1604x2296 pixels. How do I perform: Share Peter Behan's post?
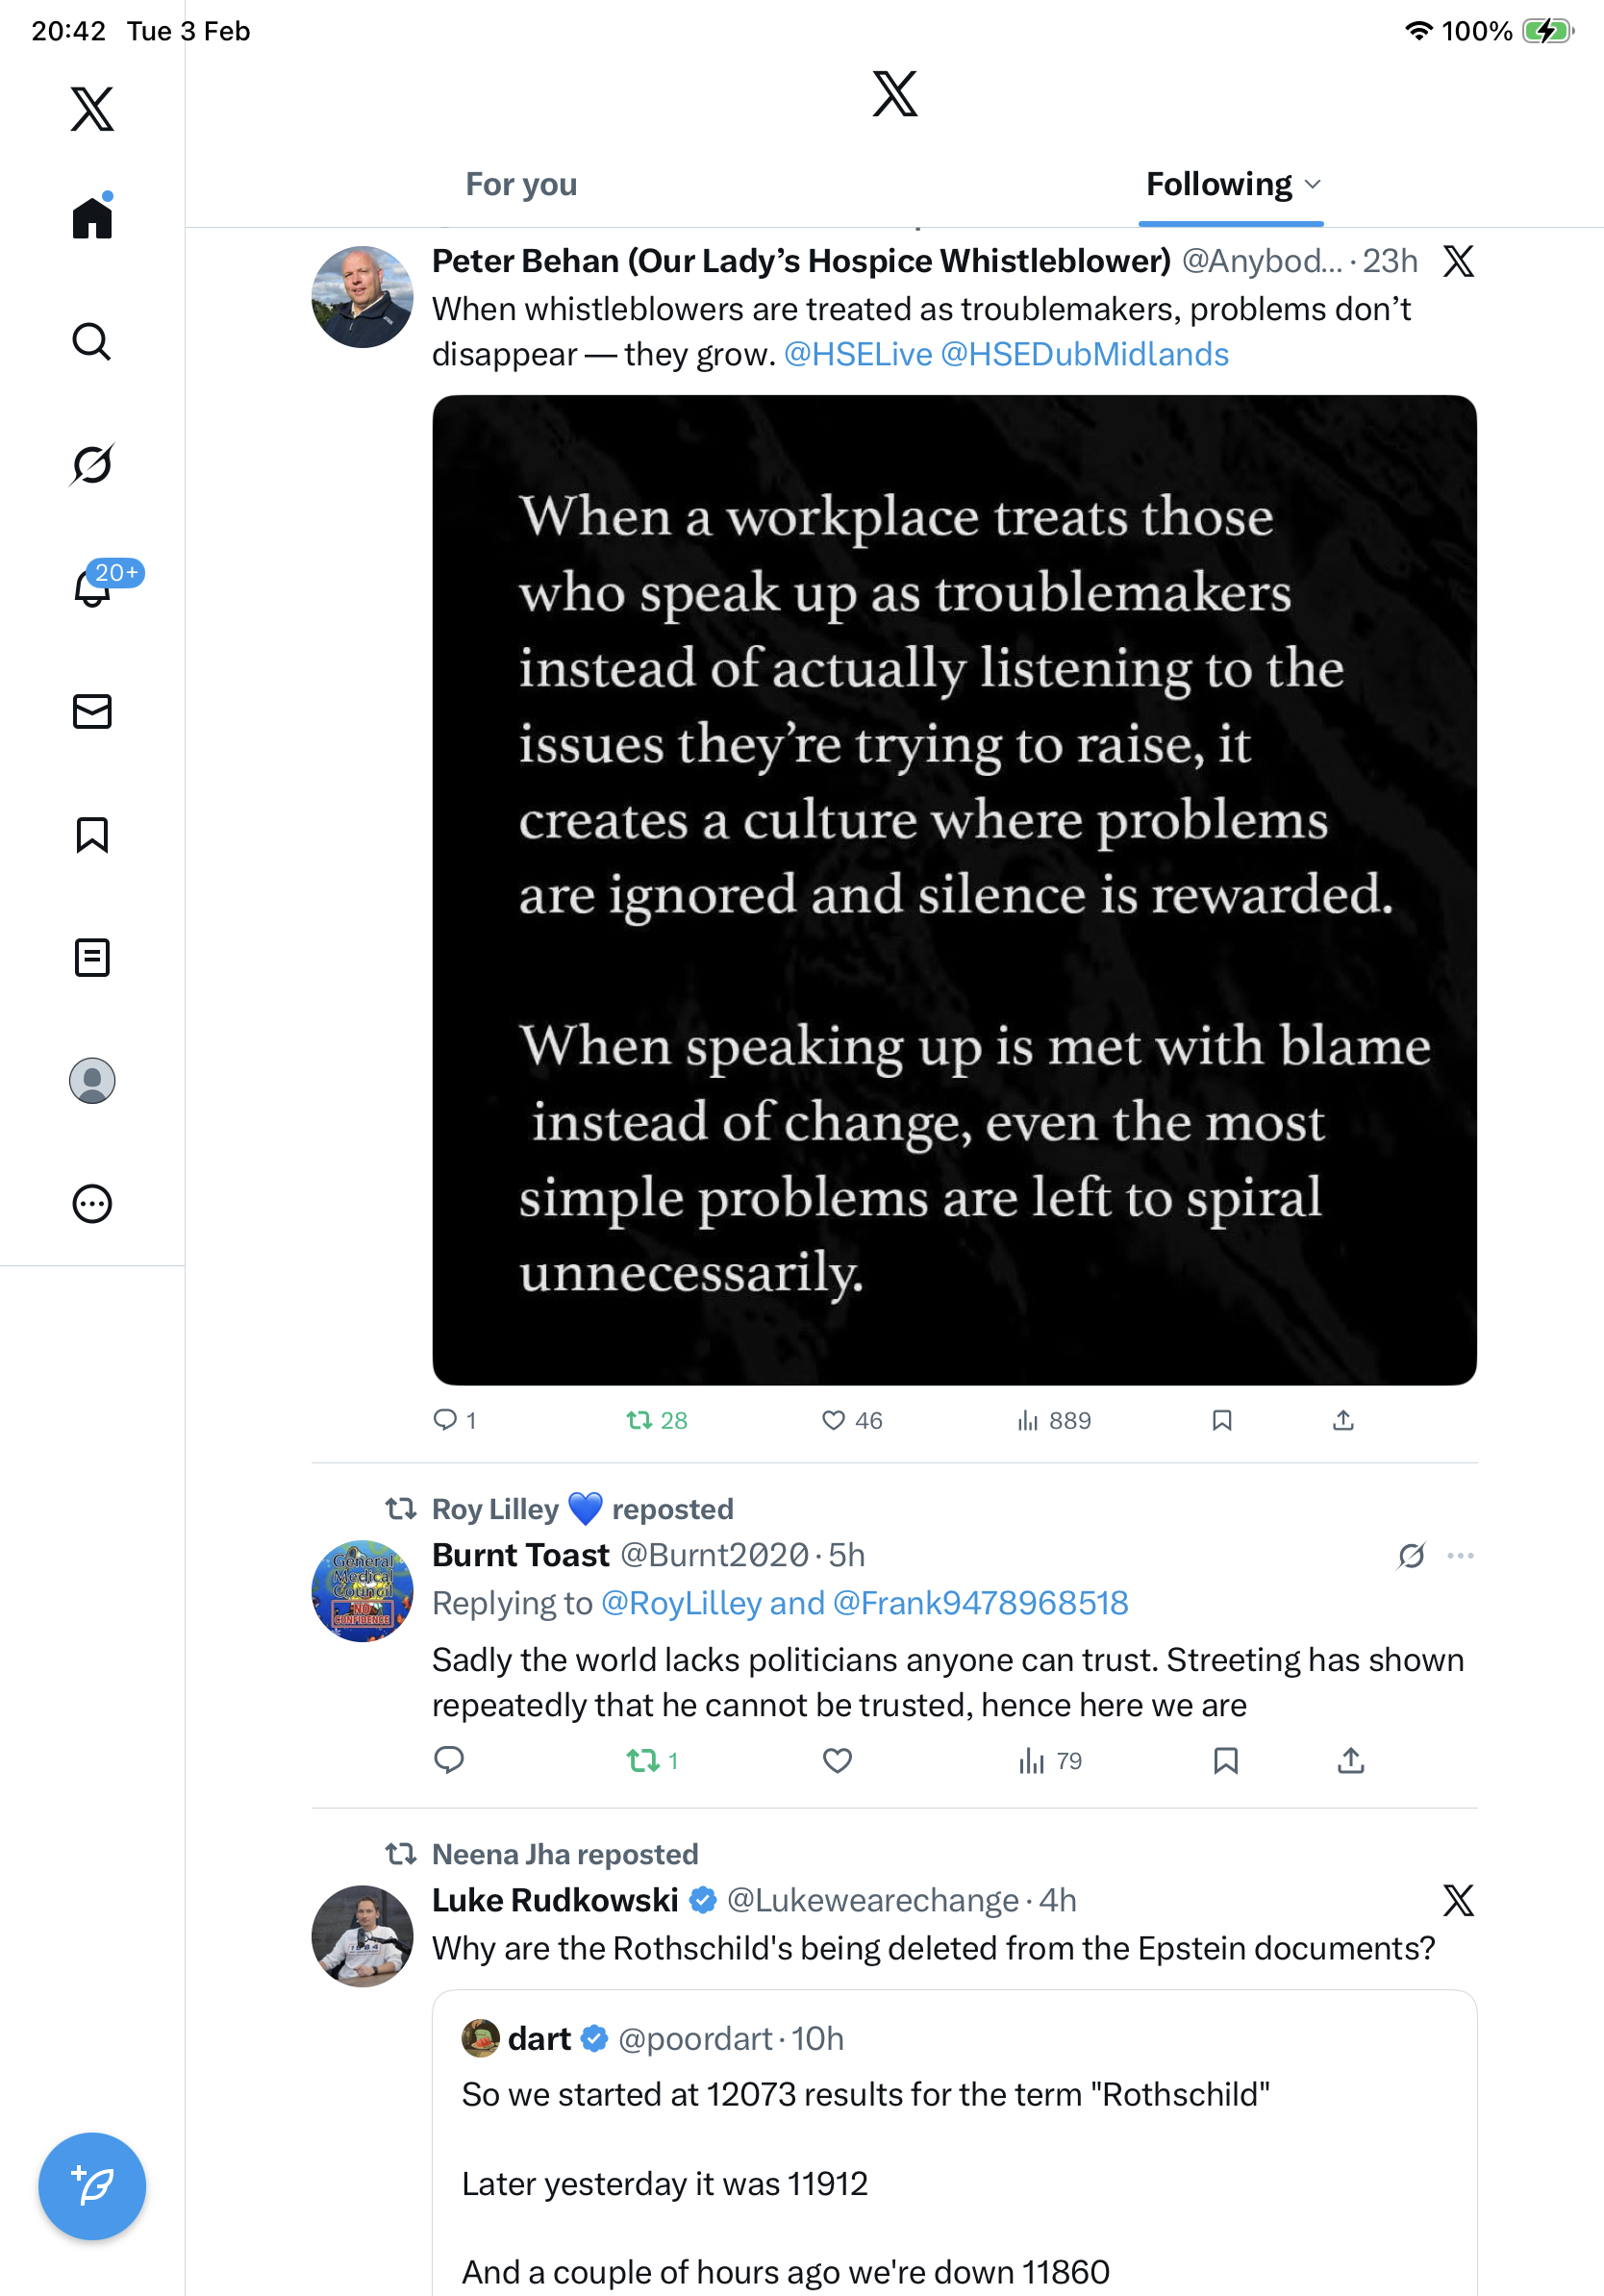pos(1343,1420)
